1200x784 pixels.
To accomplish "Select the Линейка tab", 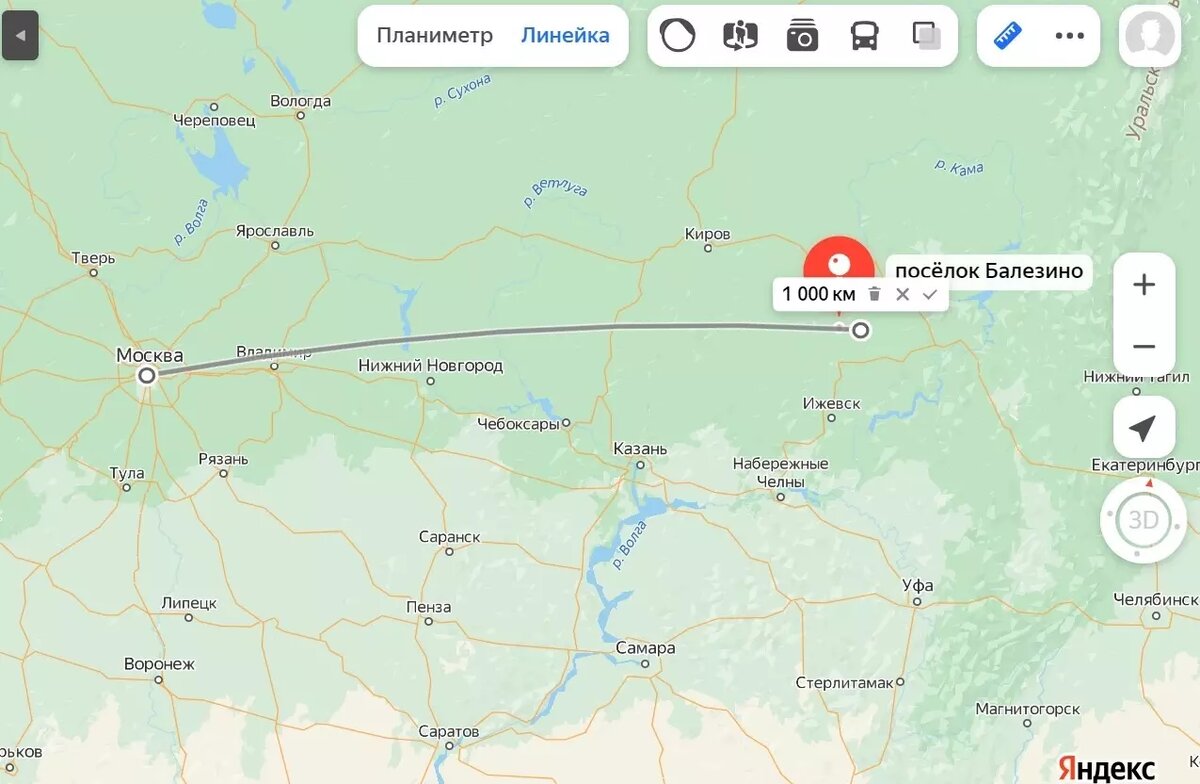I will 565,36.
